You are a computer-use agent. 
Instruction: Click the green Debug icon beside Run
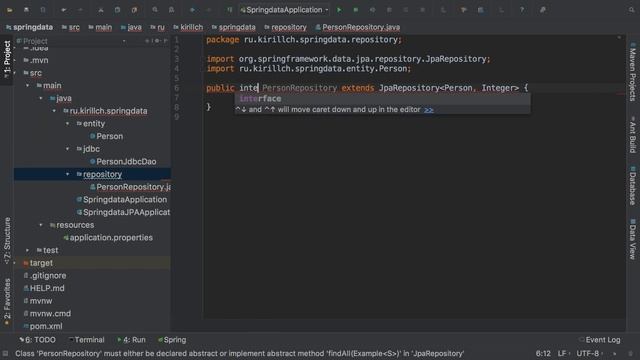coord(356,10)
